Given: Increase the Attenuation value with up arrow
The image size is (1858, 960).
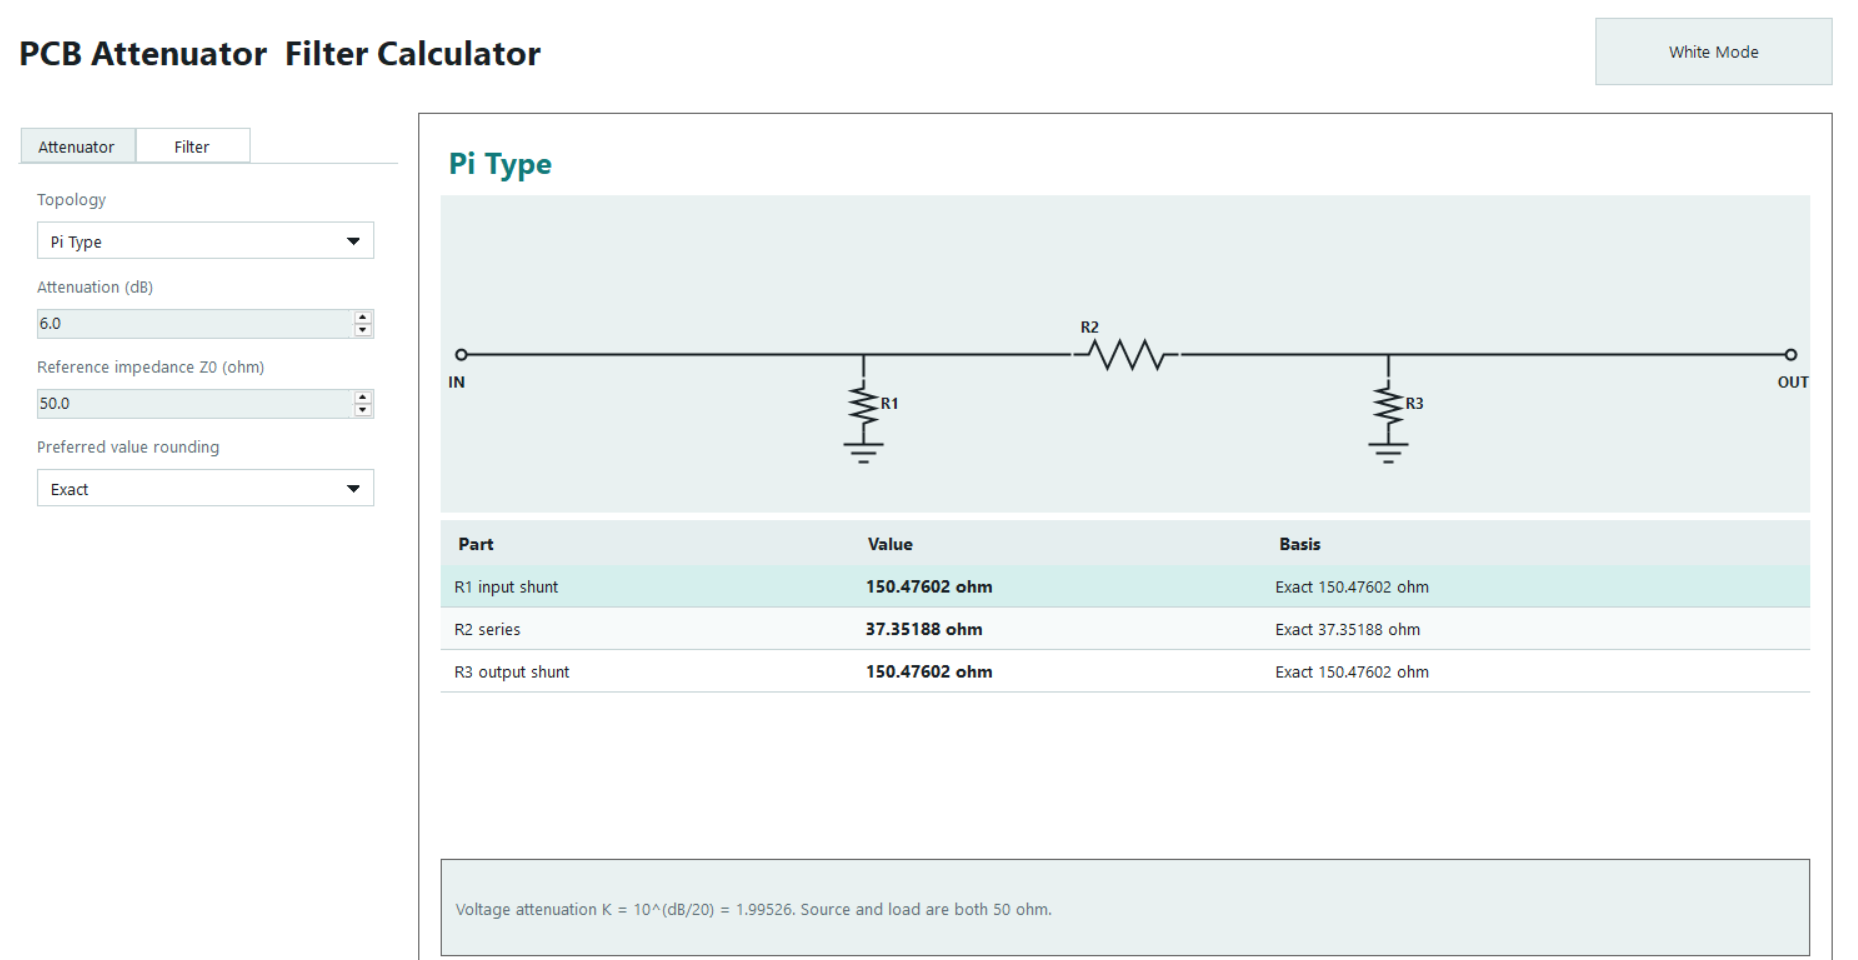Looking at the screenshot, I should click(363, 317).
